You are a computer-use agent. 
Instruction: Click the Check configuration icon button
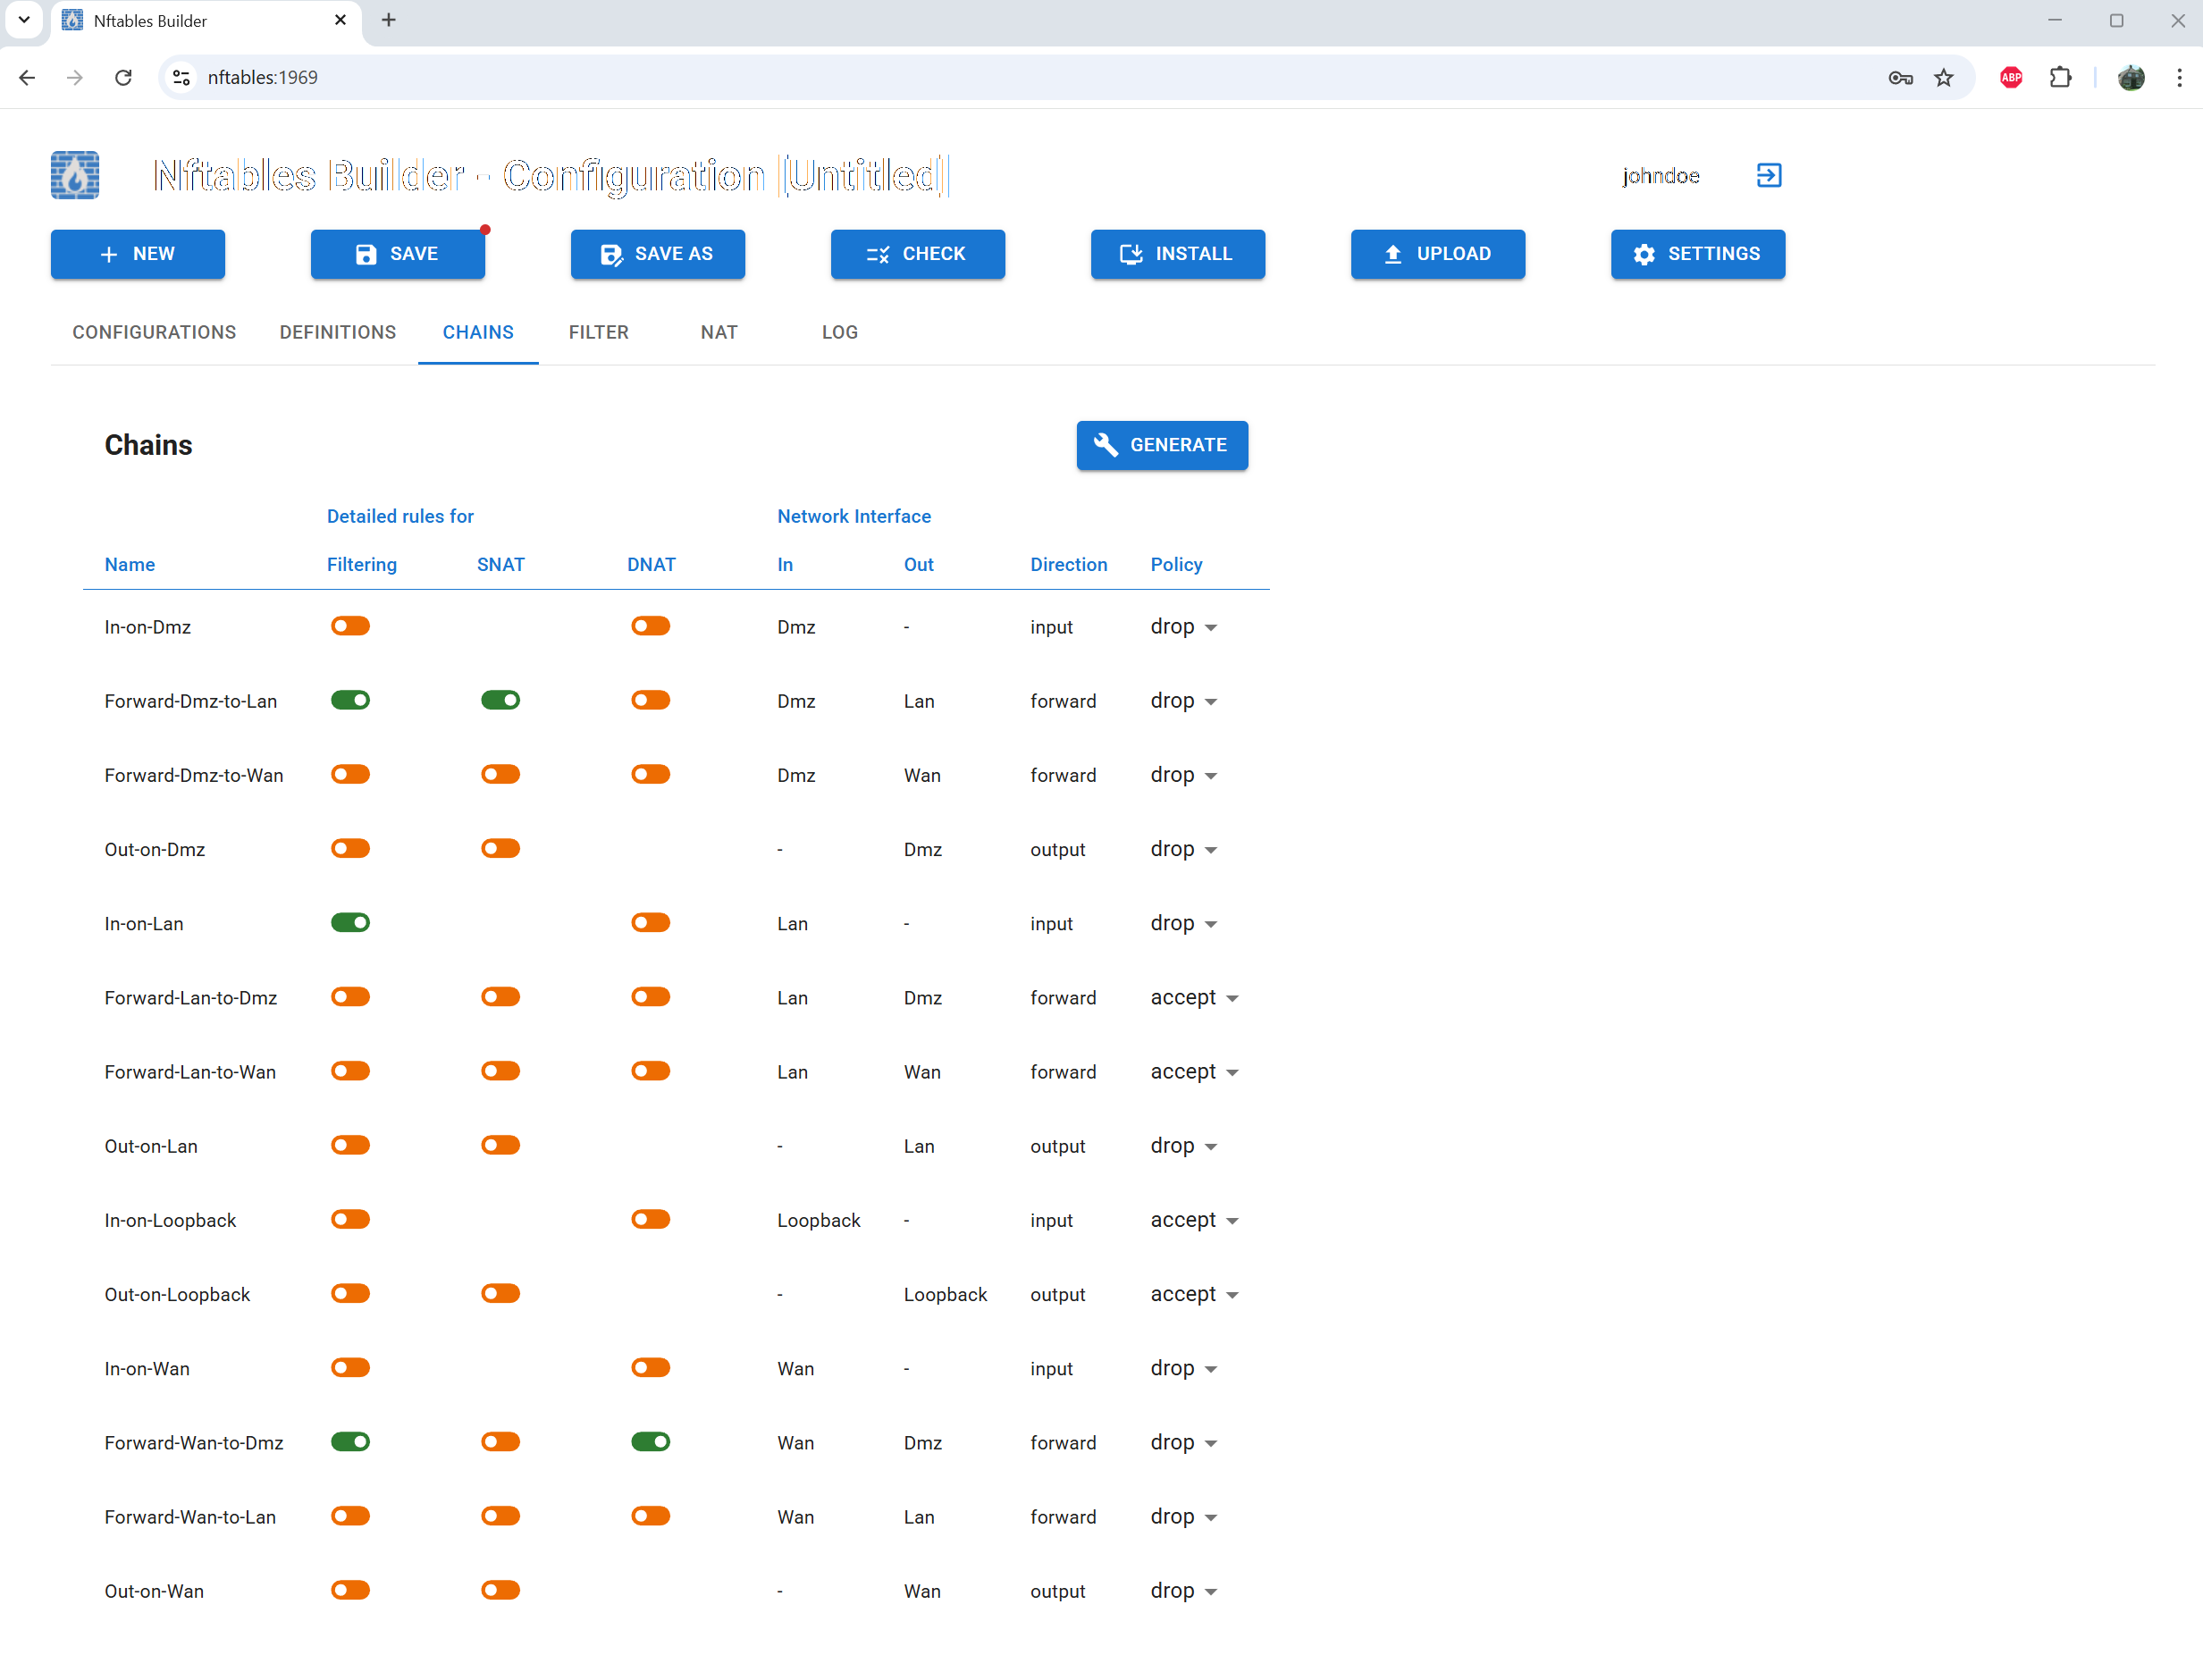[x=877, y=254]
